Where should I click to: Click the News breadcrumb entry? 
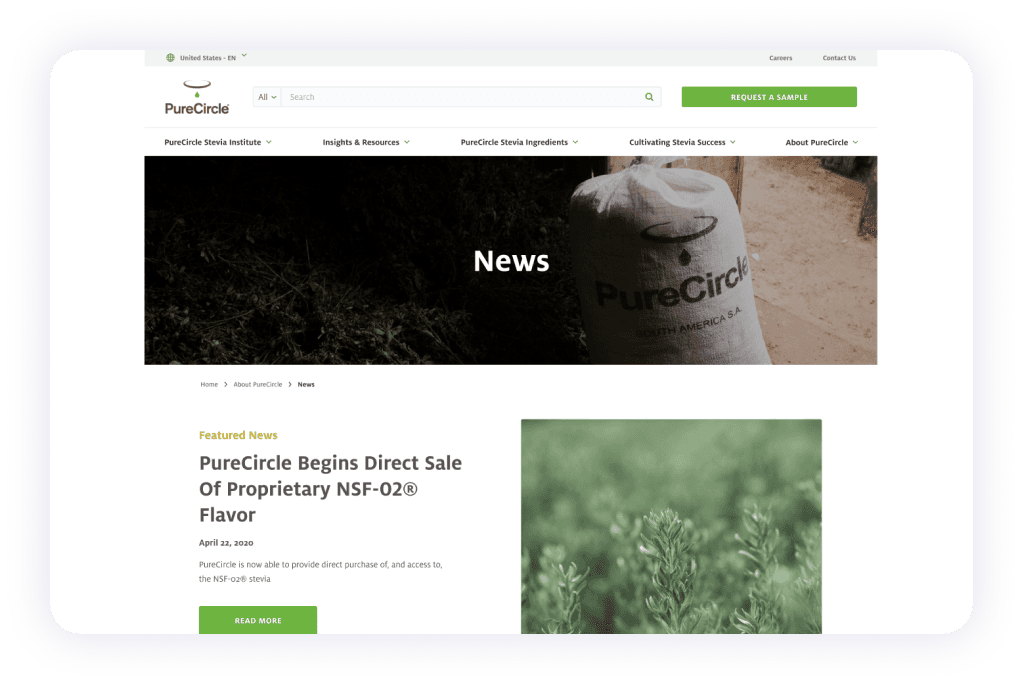[306, 384]
